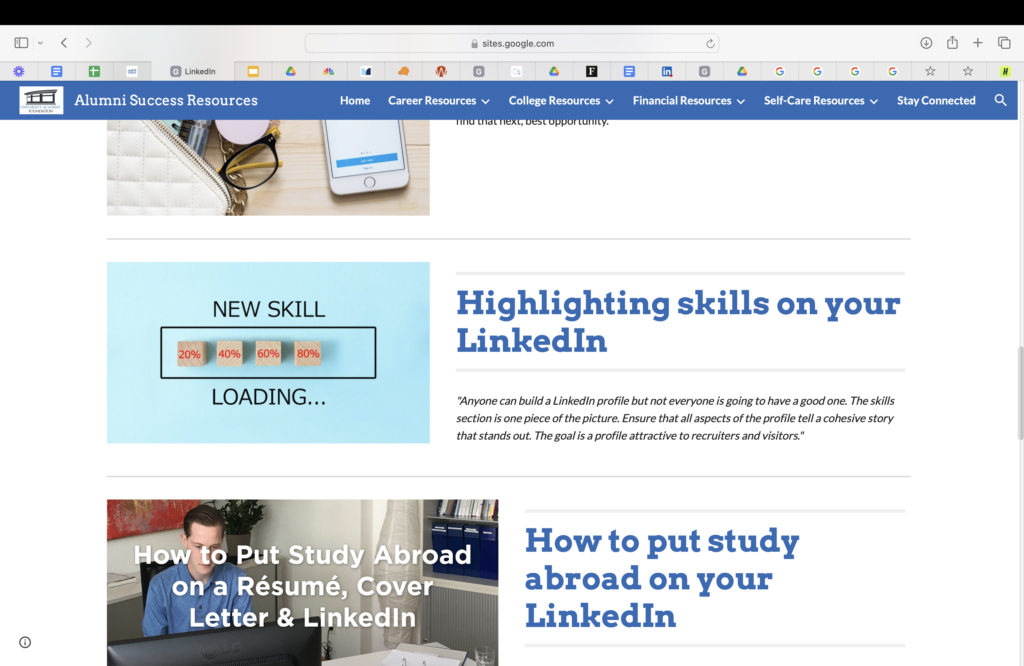Click the Alumni Success Resources site title
The width and height of the screenshot is (1024, 666).
(166, 100)
